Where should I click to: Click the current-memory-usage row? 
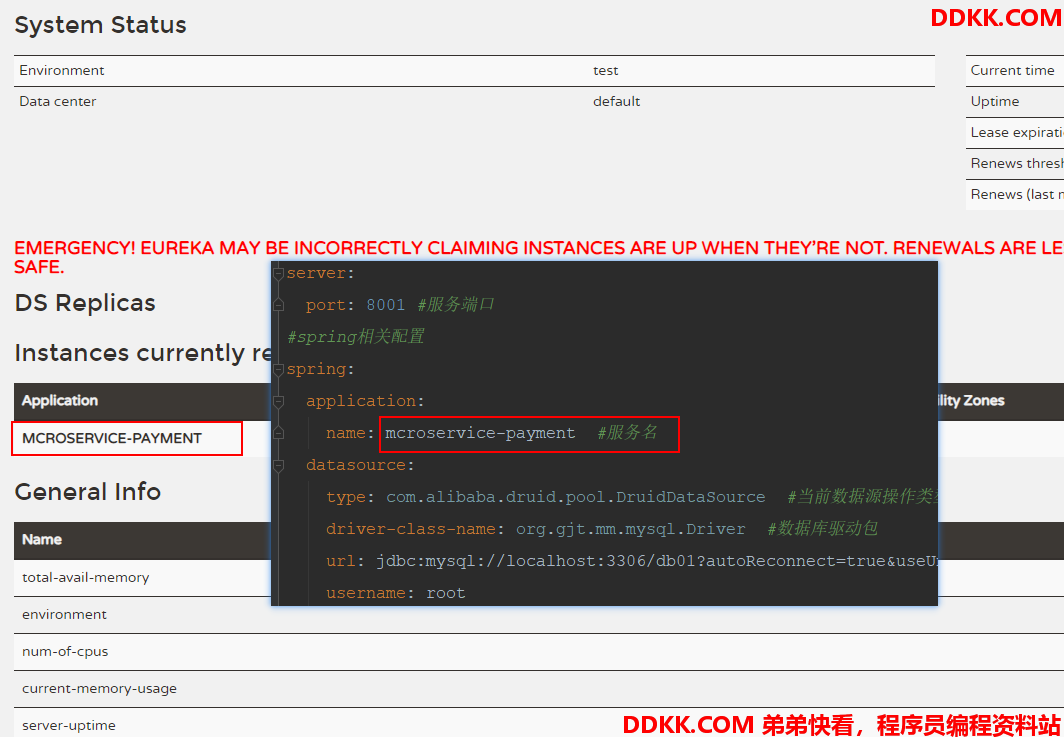tap(99, 688)
